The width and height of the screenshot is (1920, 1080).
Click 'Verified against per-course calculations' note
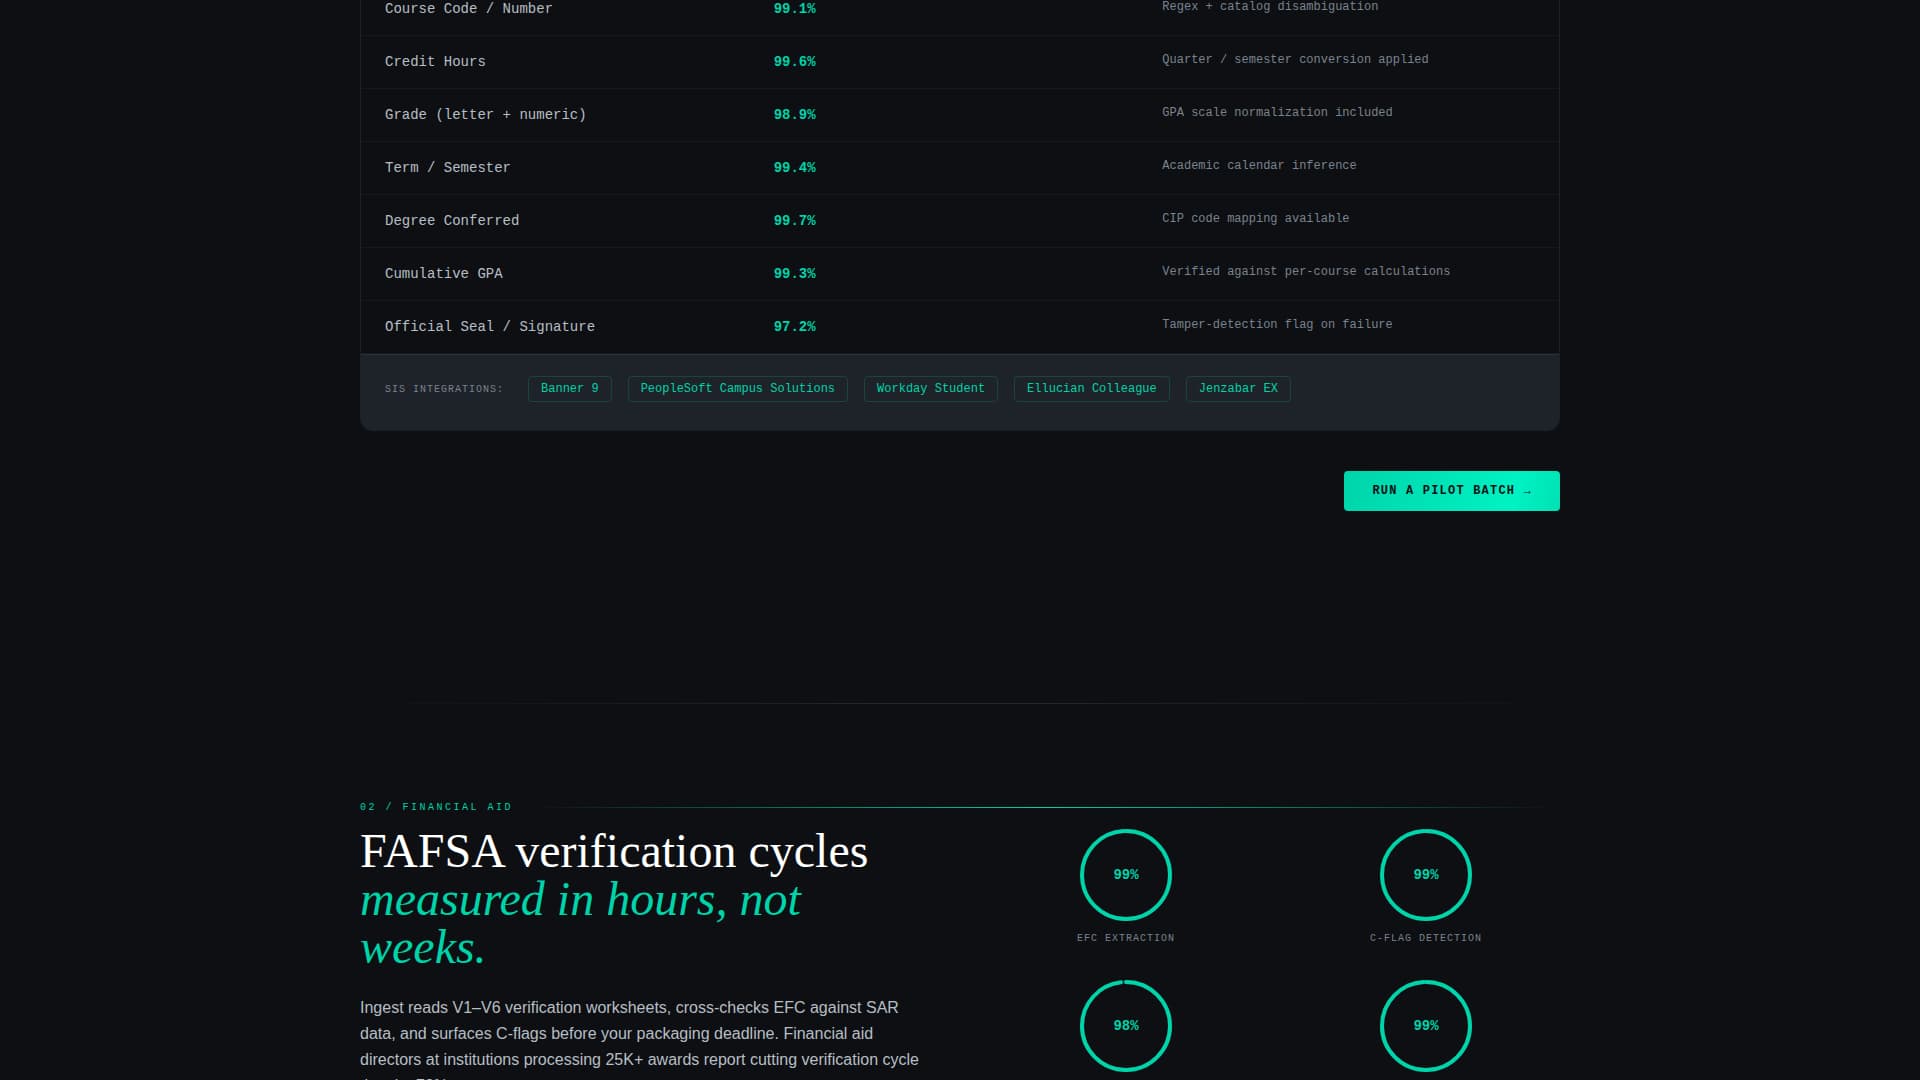(1306, 272)
